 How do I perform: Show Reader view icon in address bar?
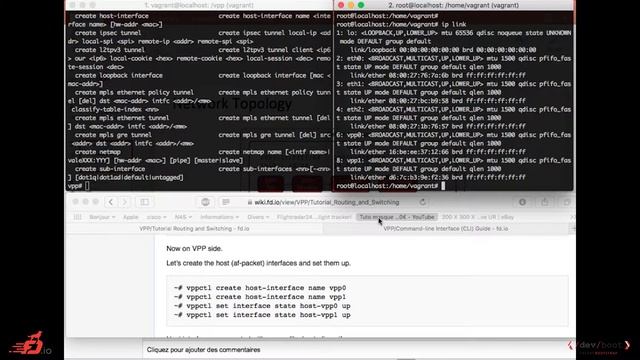[x=226, y=202]
